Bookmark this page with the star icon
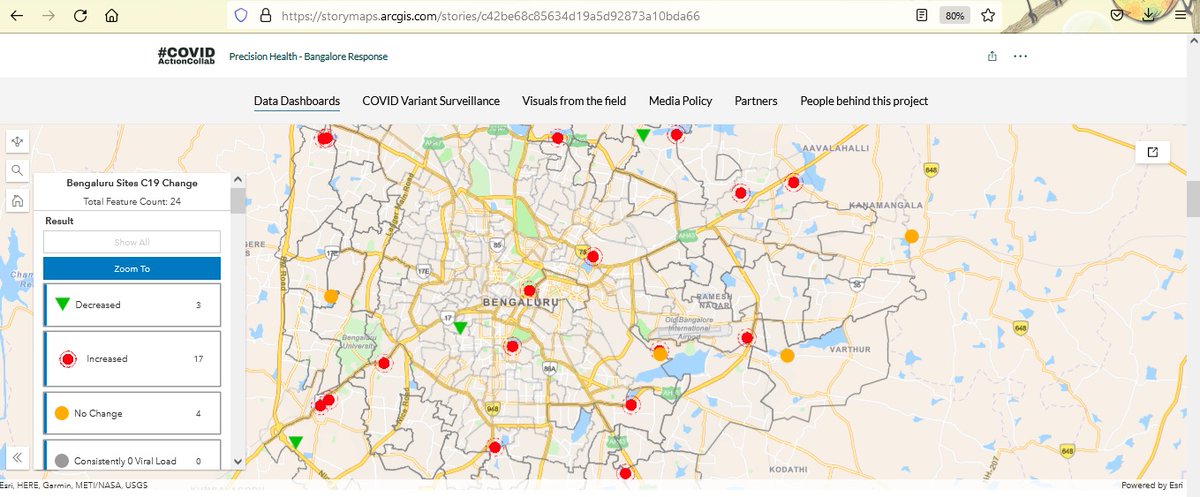This screenshot has height=497, width=1200. tap(987, 16)
